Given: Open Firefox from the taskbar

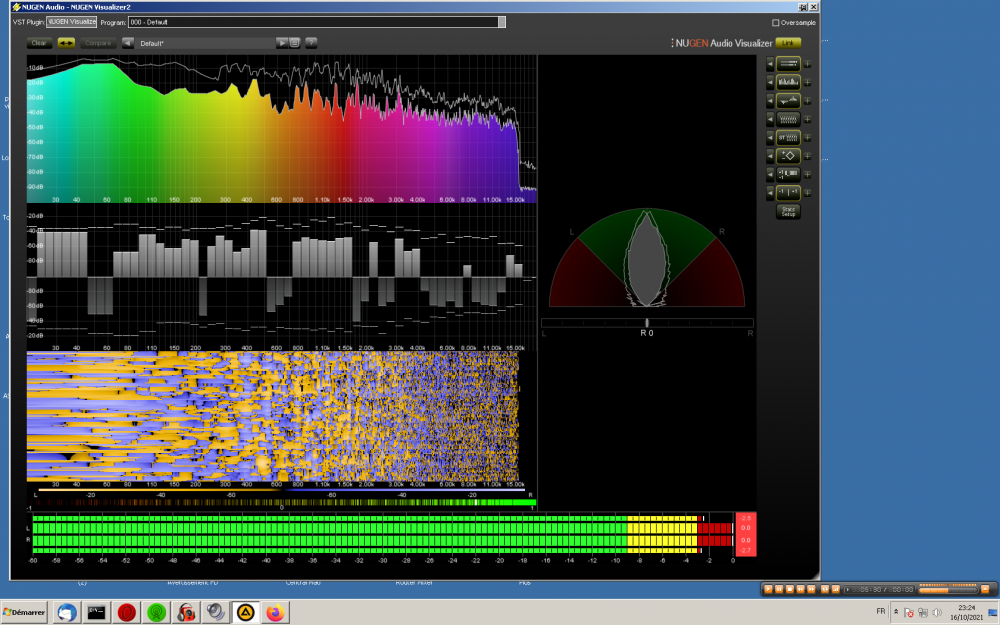Looking at the screenshot, I should pyautogui.click(x=276, y=612).
